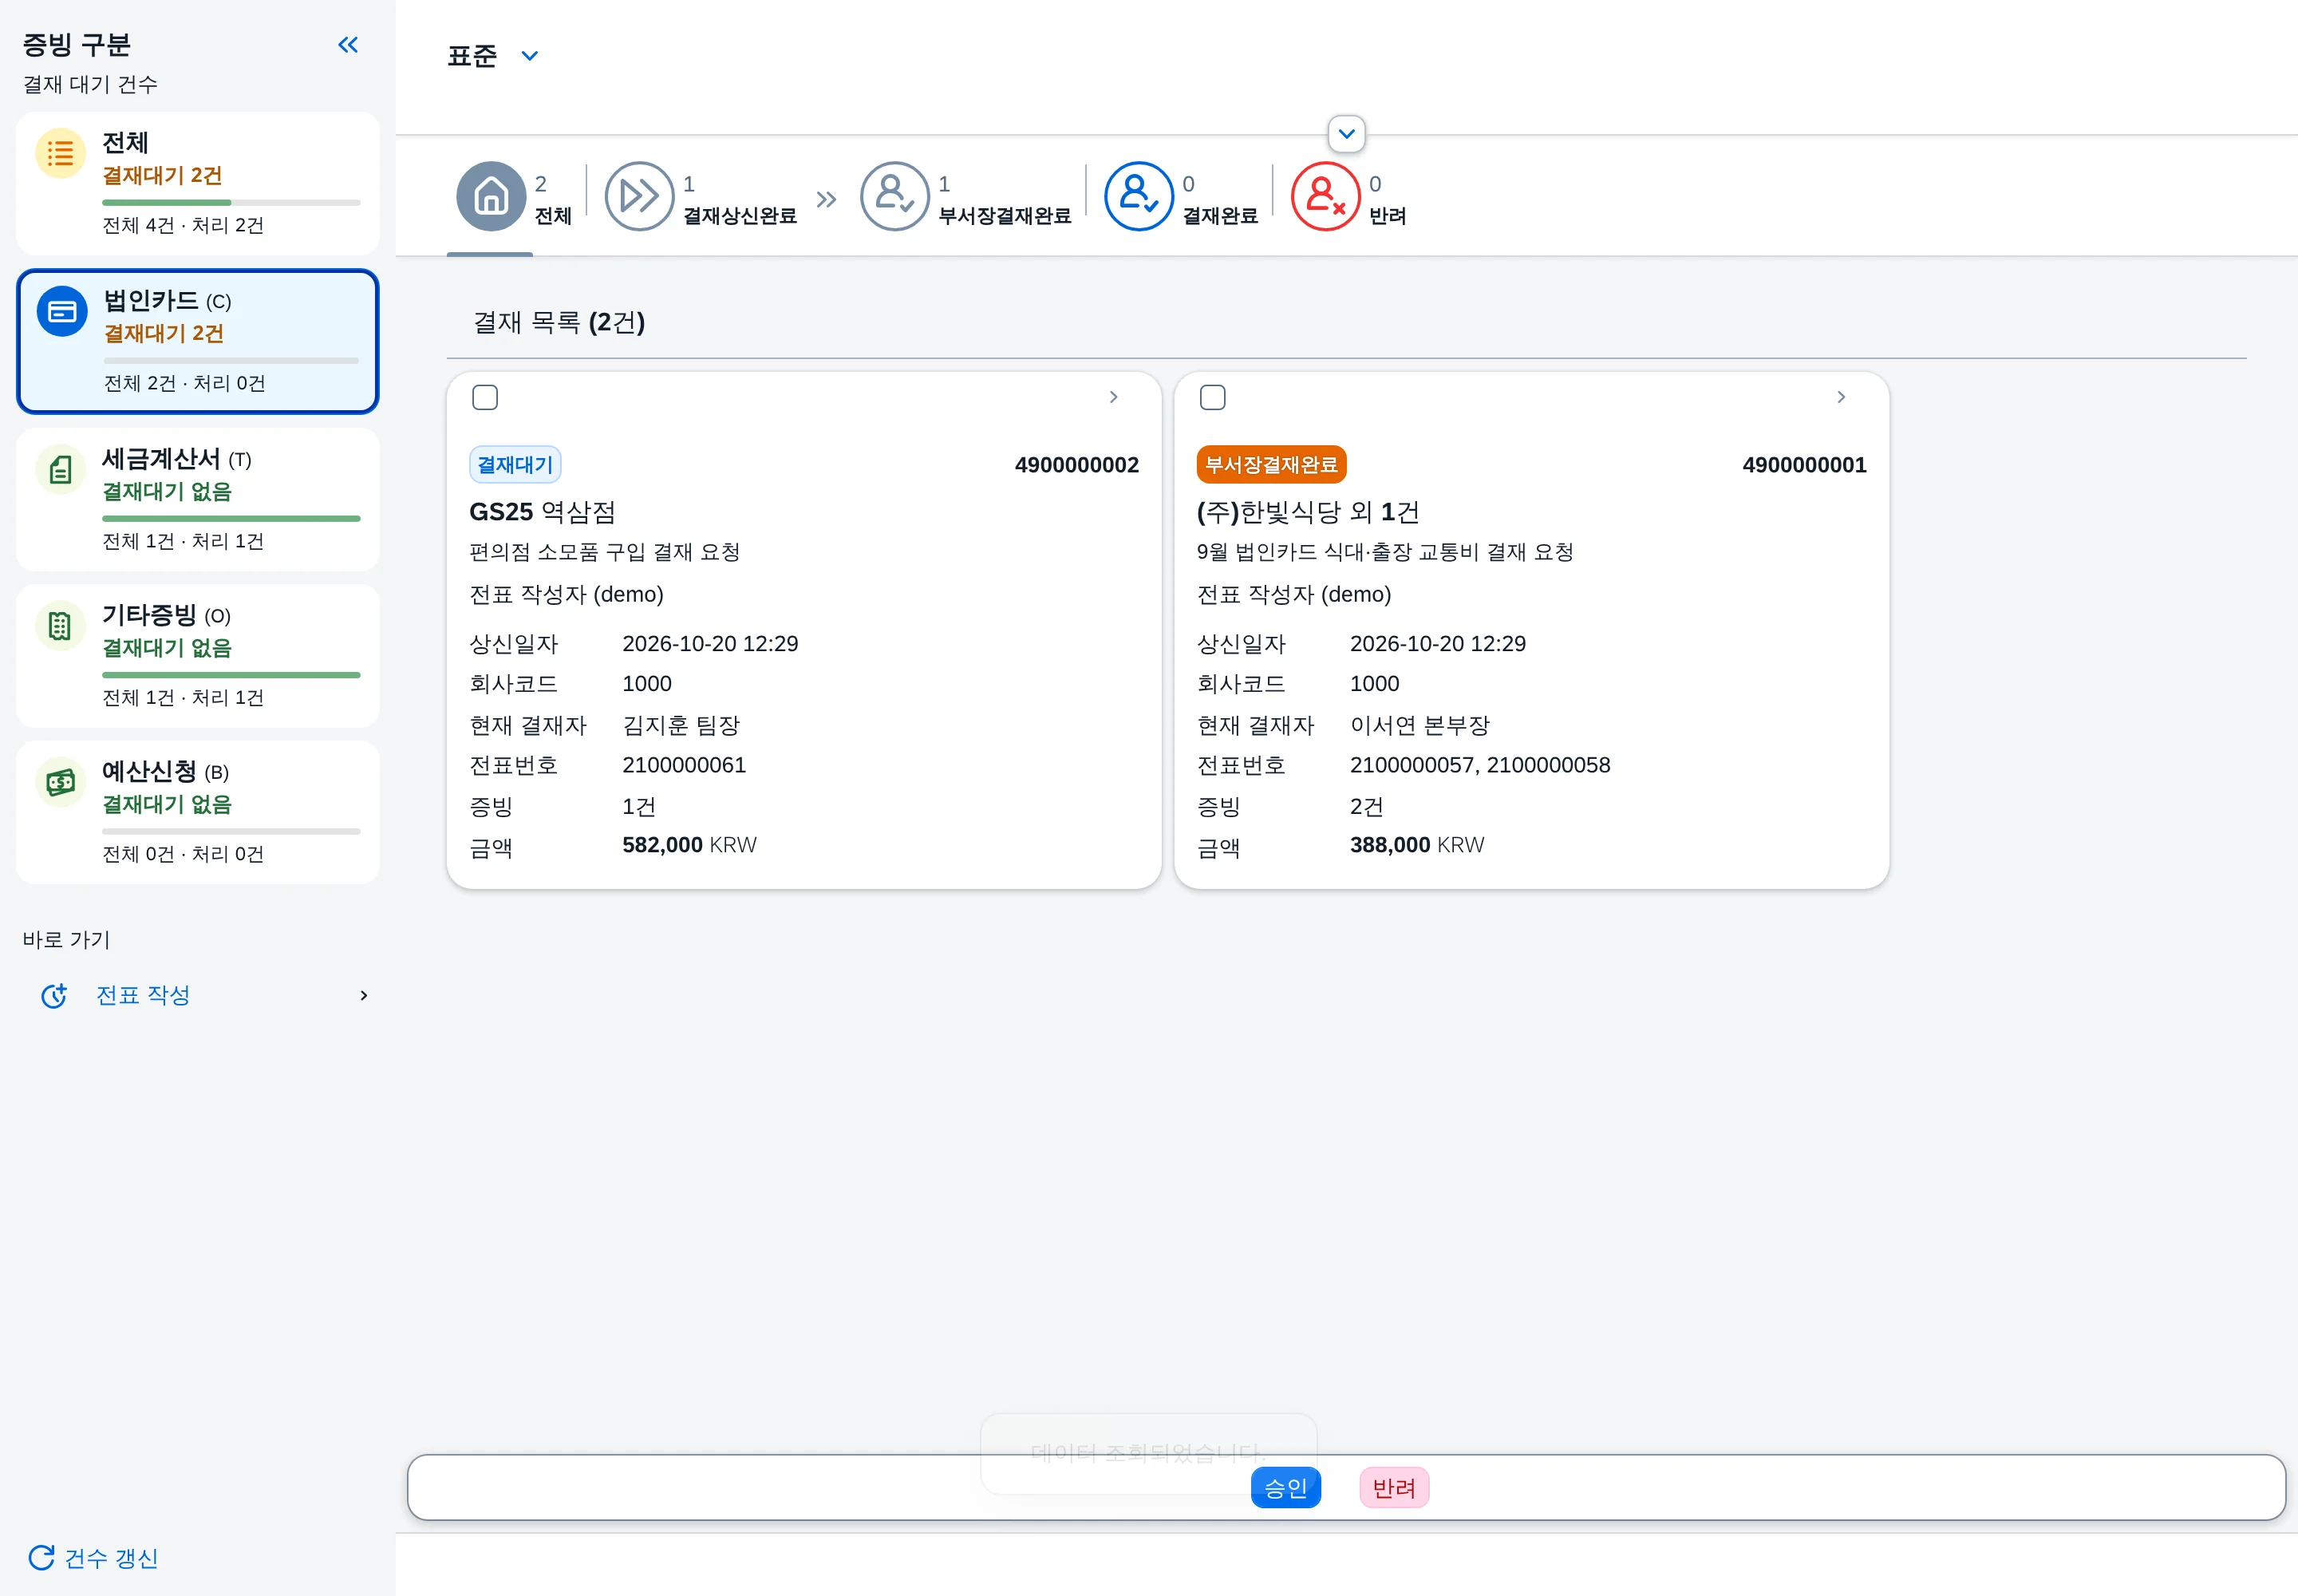This screenshot has width=2298, height=1596.
Task: Open details of document 4900000002 via arrow
Action: [1113, 397]
